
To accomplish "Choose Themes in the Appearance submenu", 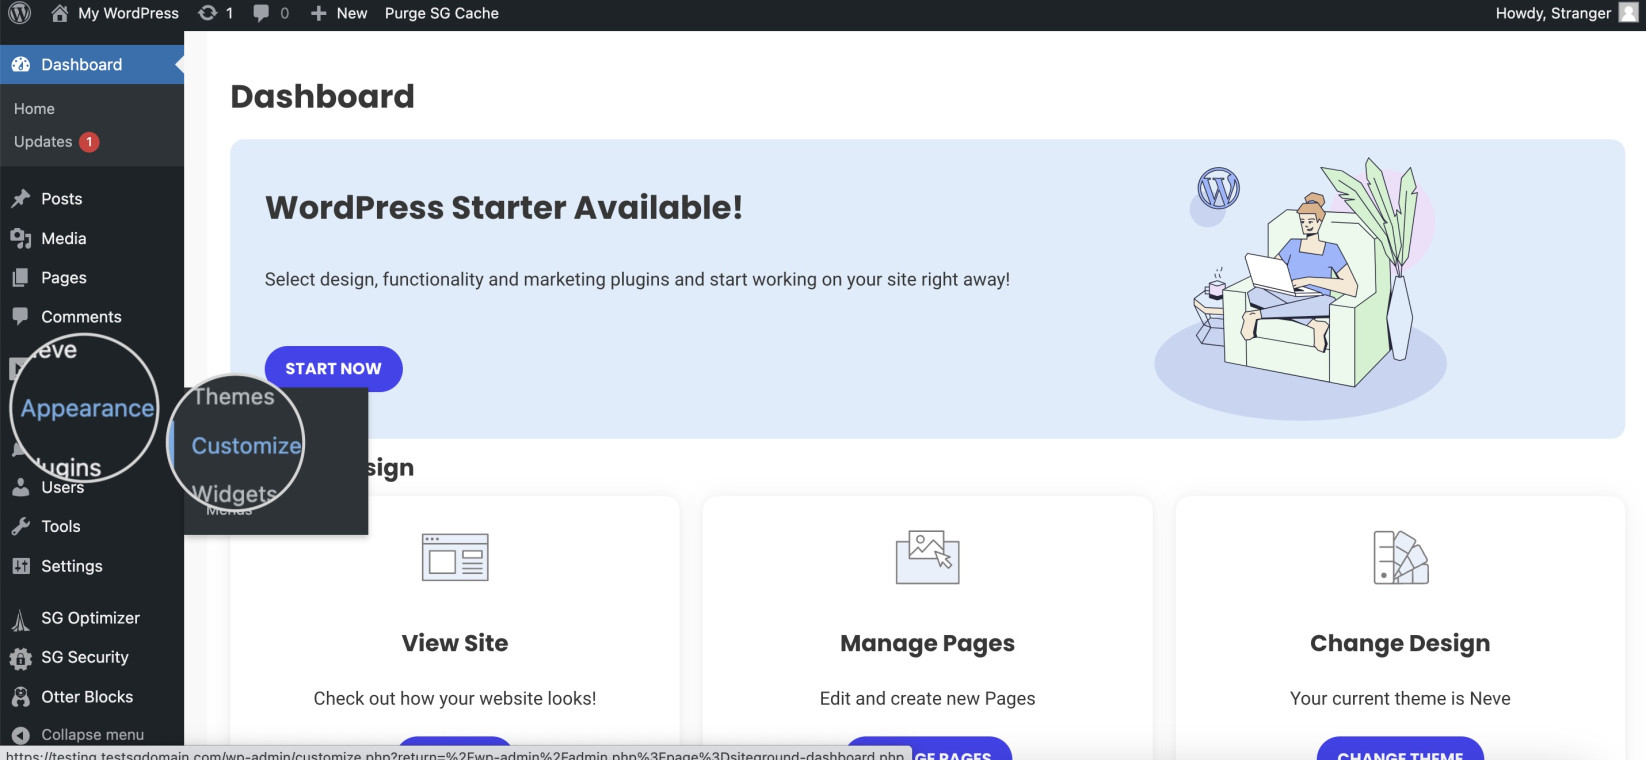I will (234, 397).
